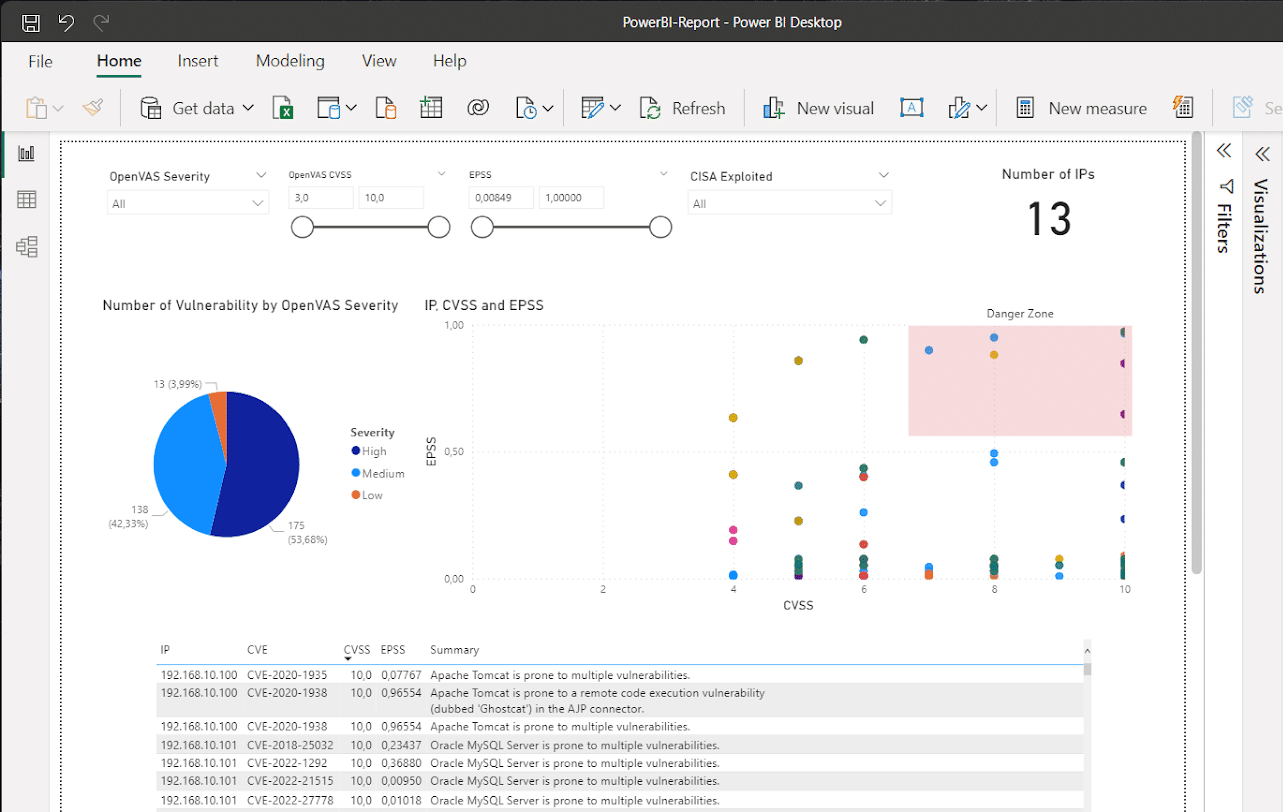Switch to the Data view in left sidebar
This screenshot has width=1283, height=812.
coord(26,199)
